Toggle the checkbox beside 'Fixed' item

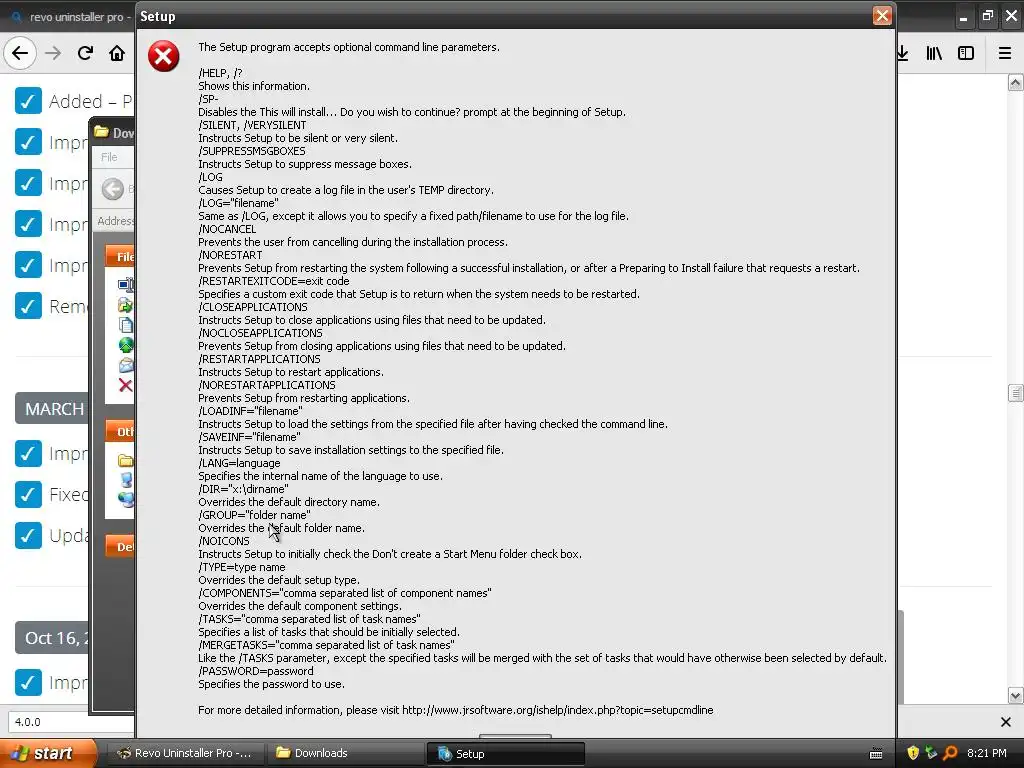tap(28, 494)
